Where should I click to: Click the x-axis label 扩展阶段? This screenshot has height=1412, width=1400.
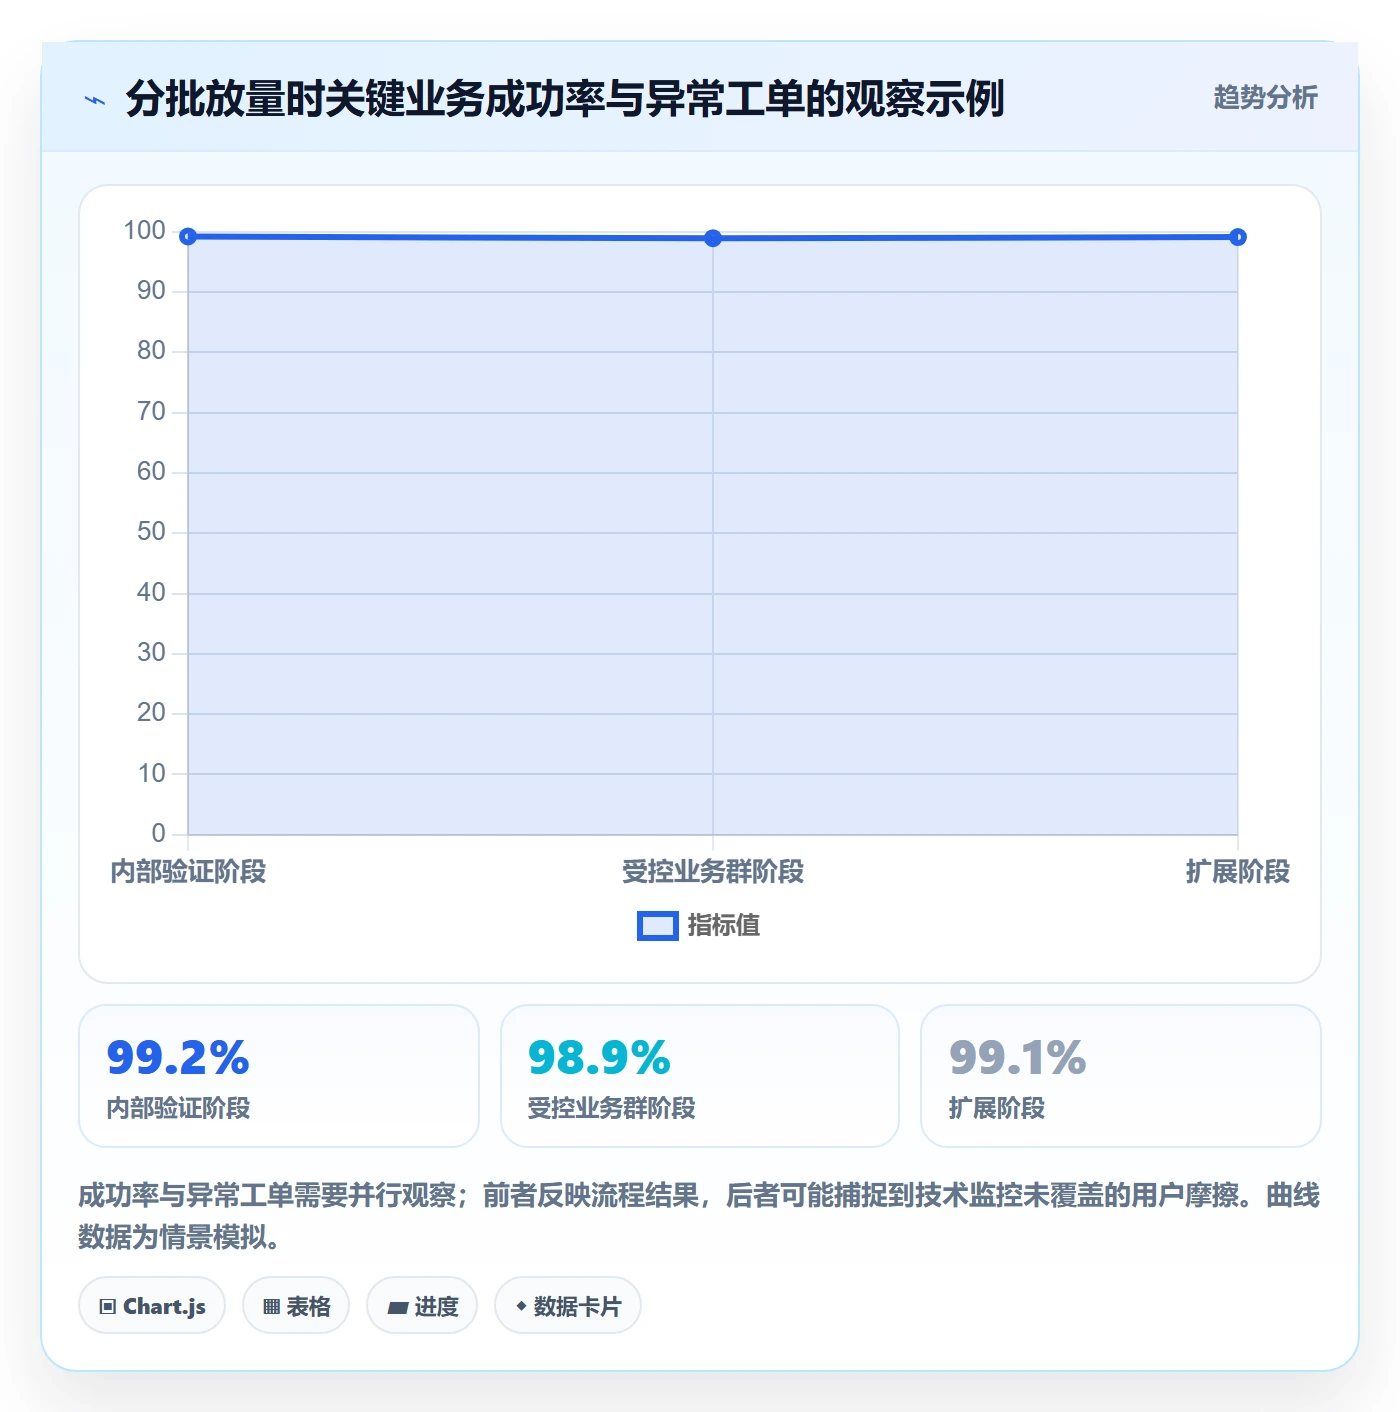tap(1238, 872)
